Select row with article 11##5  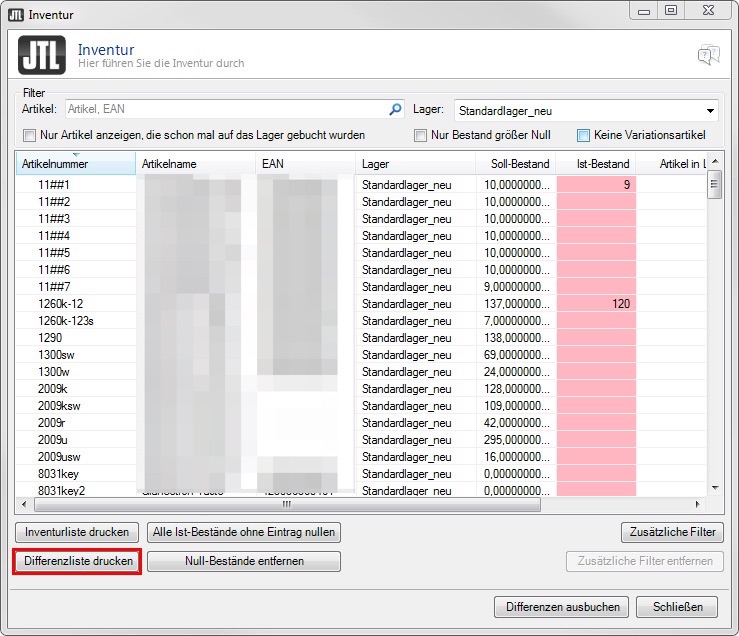pyautogui.click(x=361, y=253)
